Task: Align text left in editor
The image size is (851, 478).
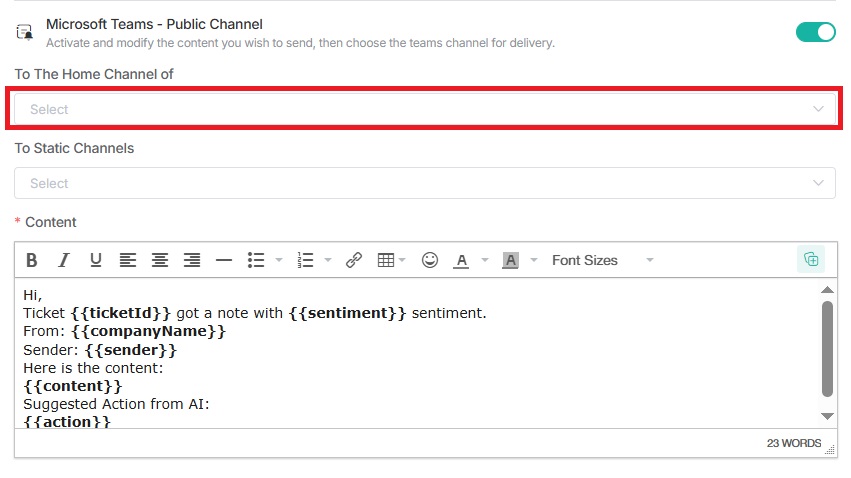Action: click(x=128, y=260)
